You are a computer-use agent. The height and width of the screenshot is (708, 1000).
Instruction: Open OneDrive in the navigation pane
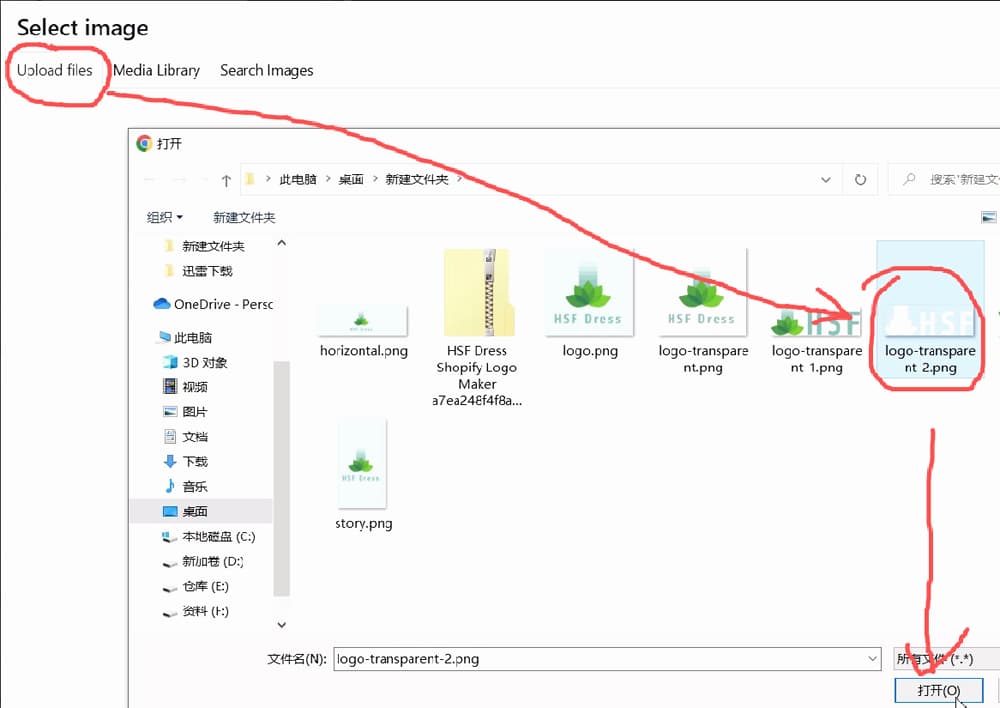(214, 304)
